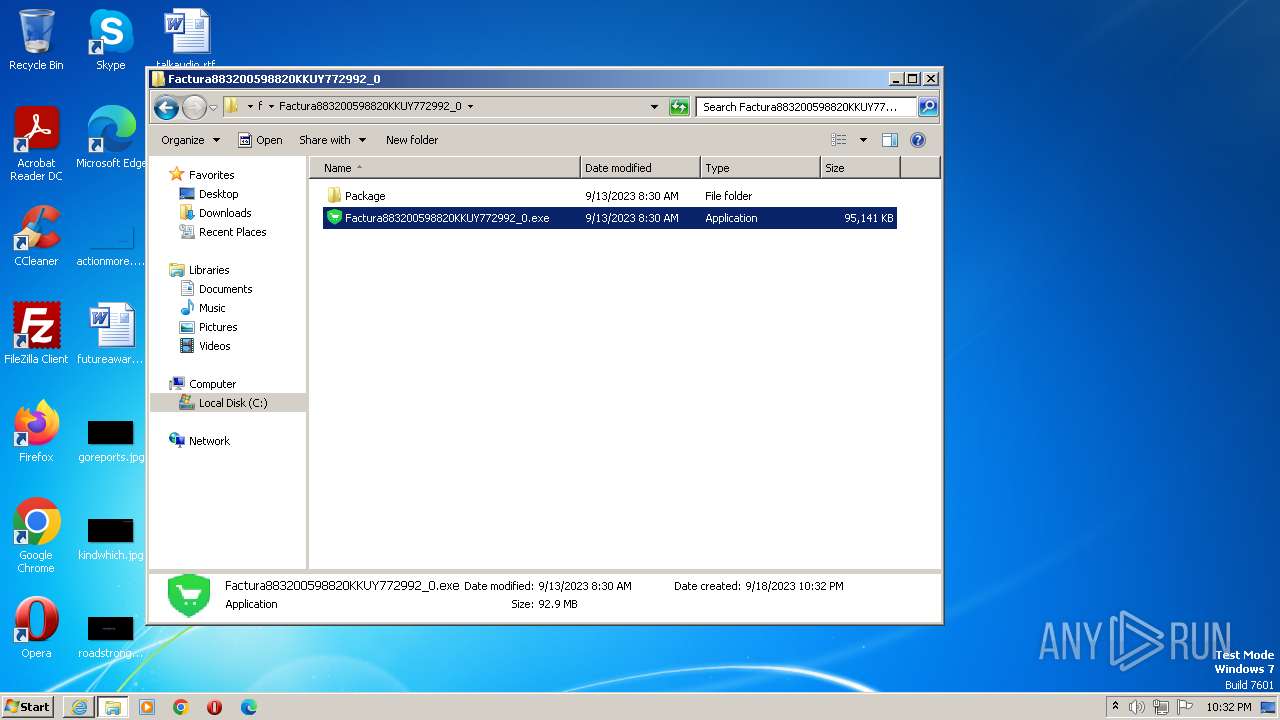This screenshot has width=1280, height=720.
Task: Create a New folder
Action: [412, 140]
